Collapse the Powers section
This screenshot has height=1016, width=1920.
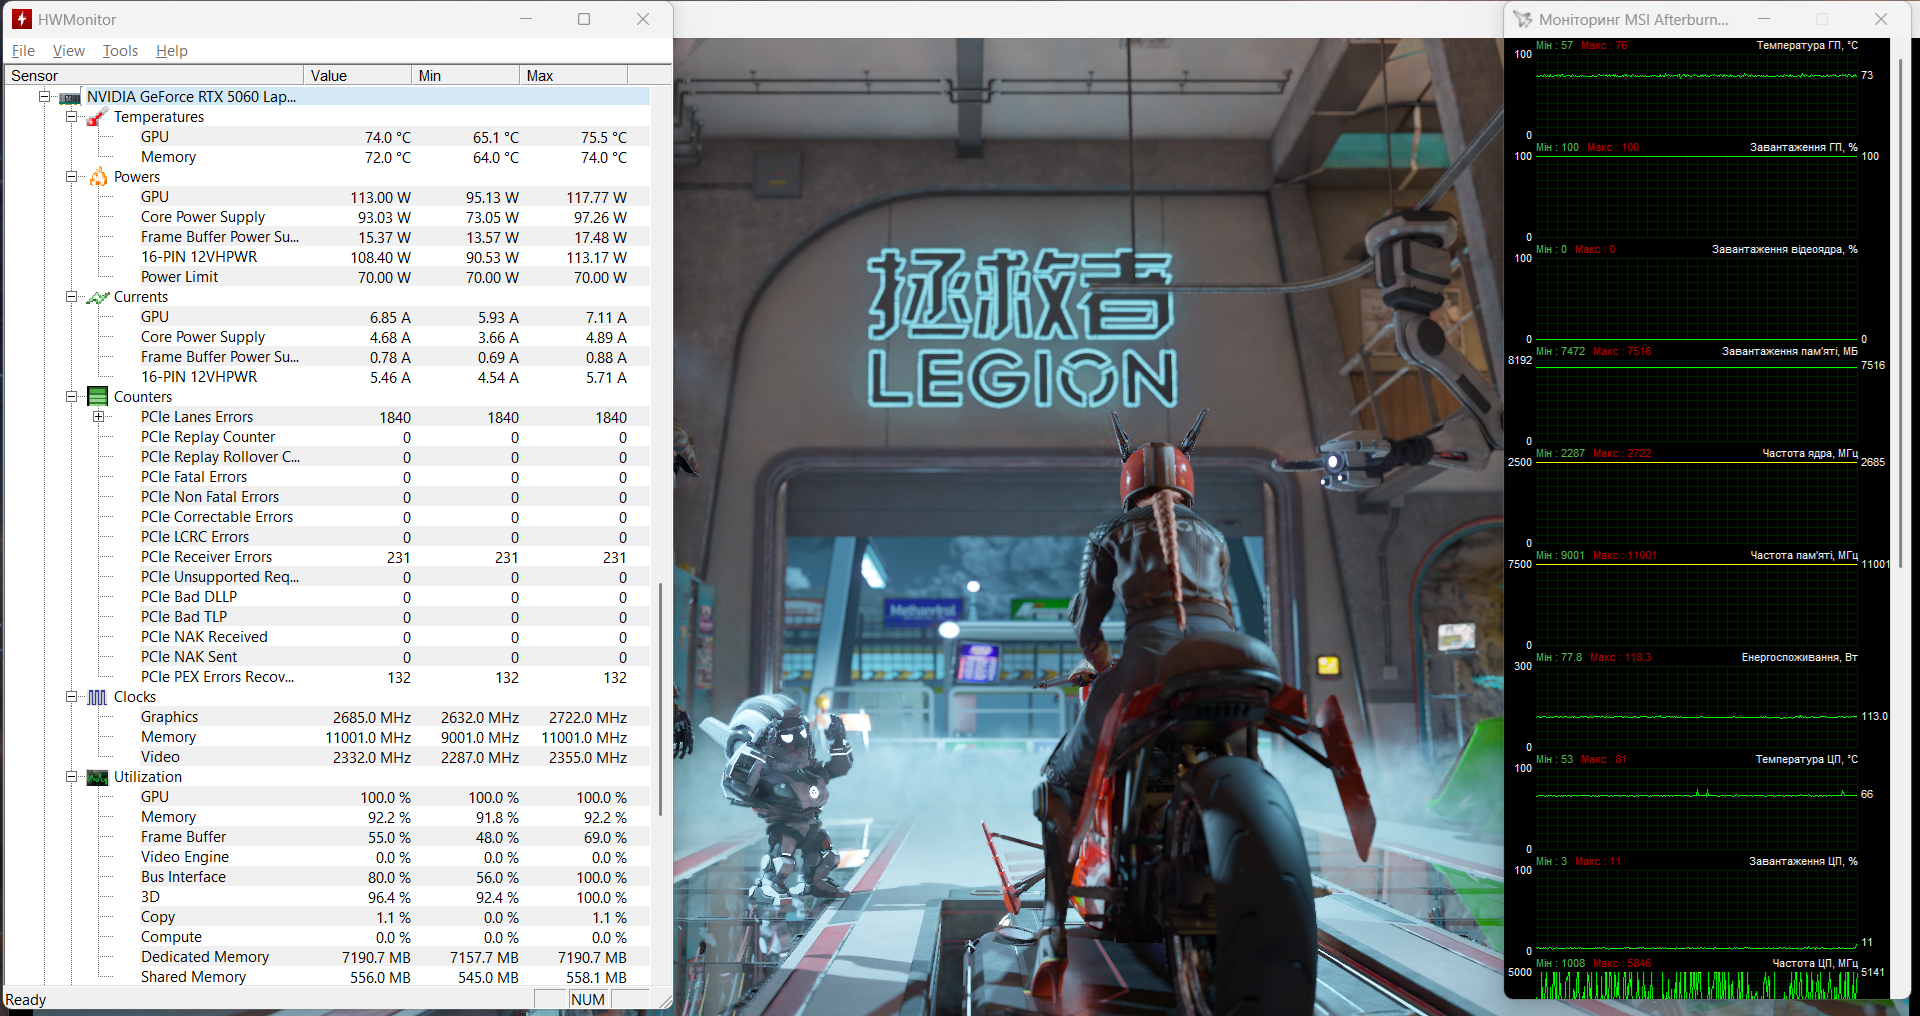click(x=72, y=177)
